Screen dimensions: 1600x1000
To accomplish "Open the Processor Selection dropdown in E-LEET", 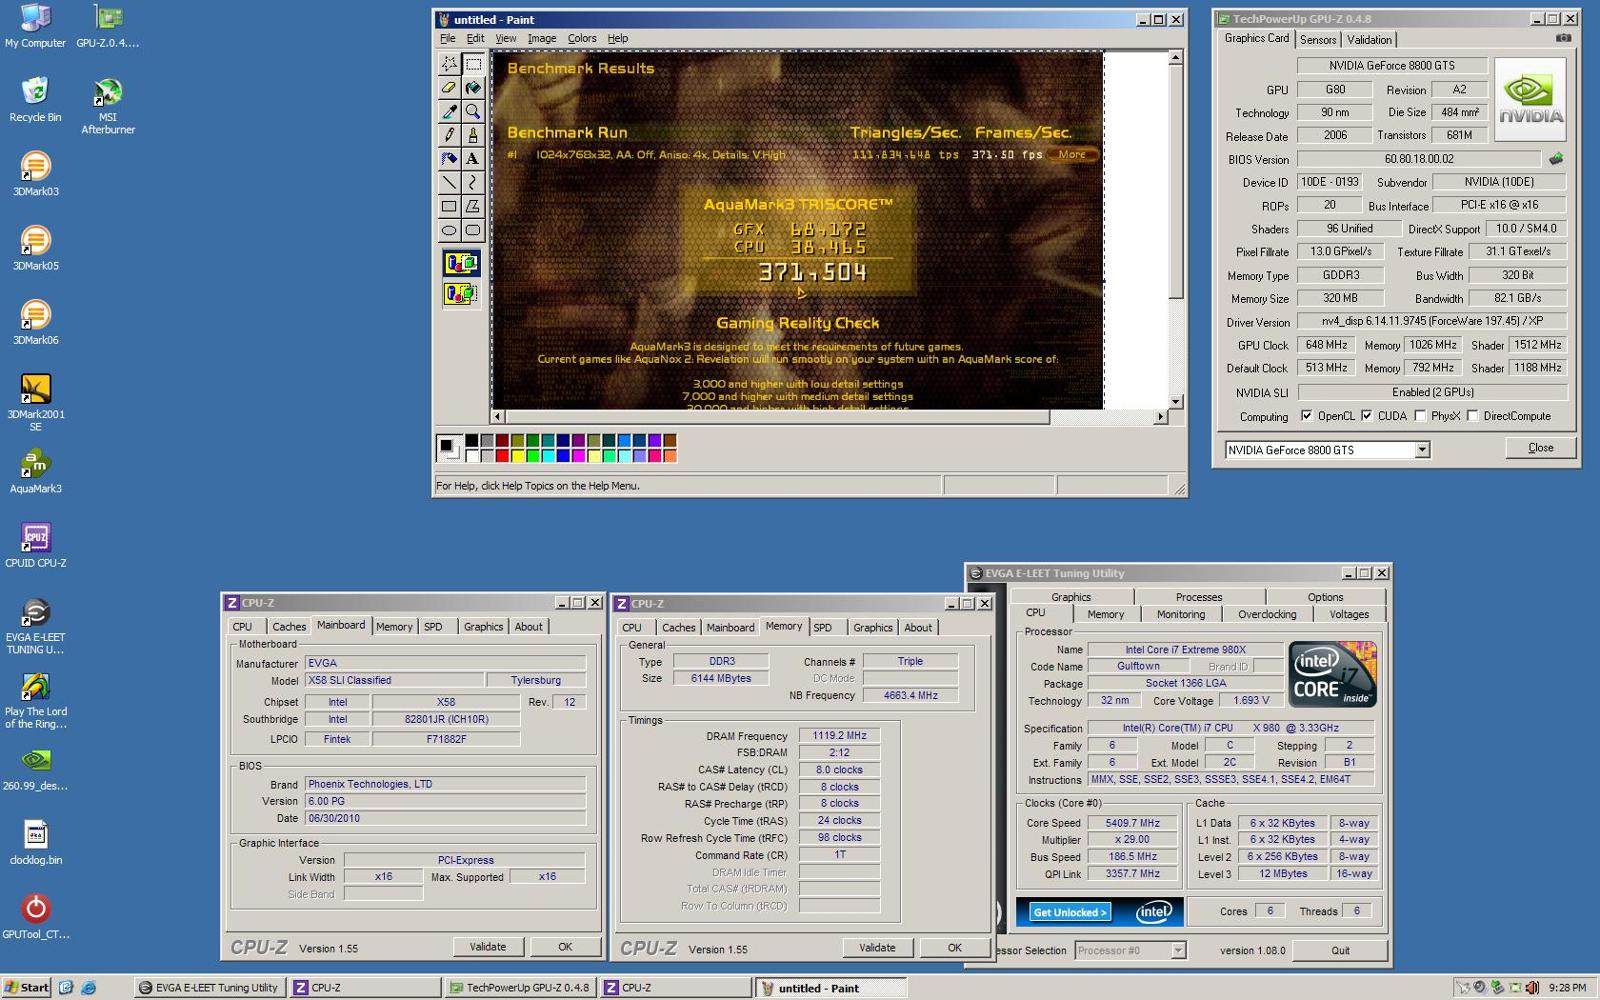I will [1177, 950].
